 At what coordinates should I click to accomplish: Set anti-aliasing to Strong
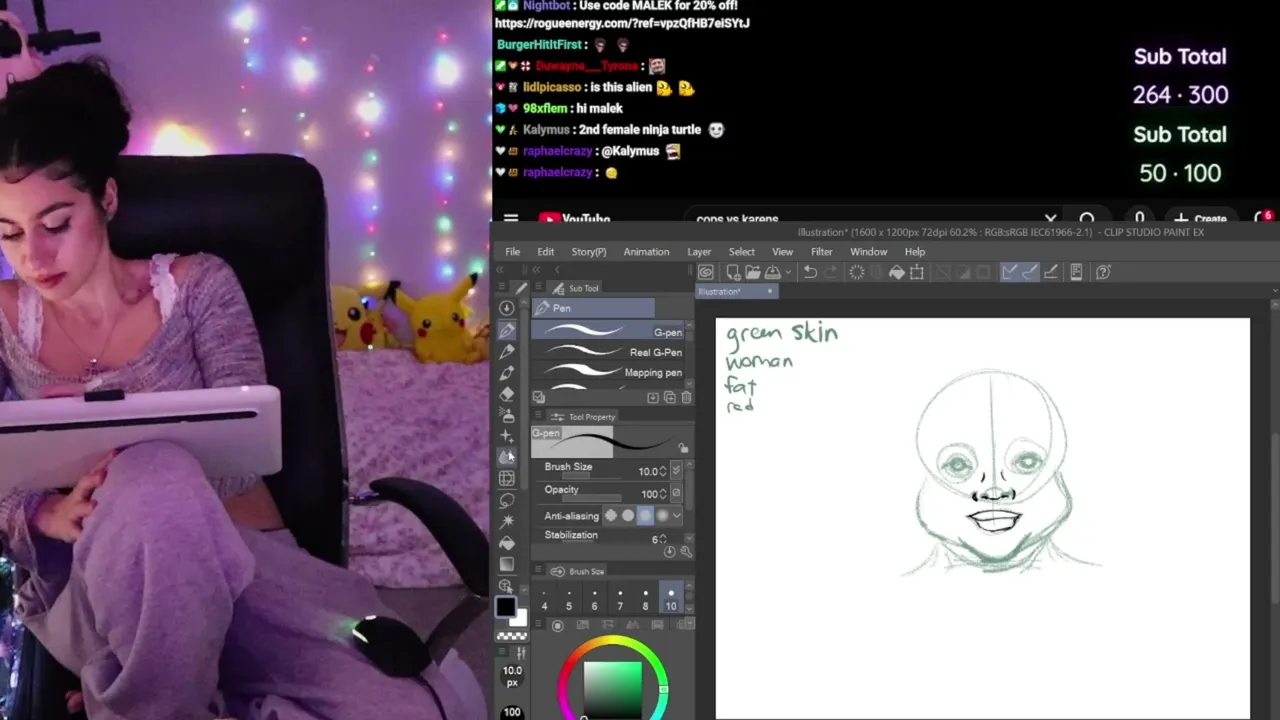(x=662, y=515)
